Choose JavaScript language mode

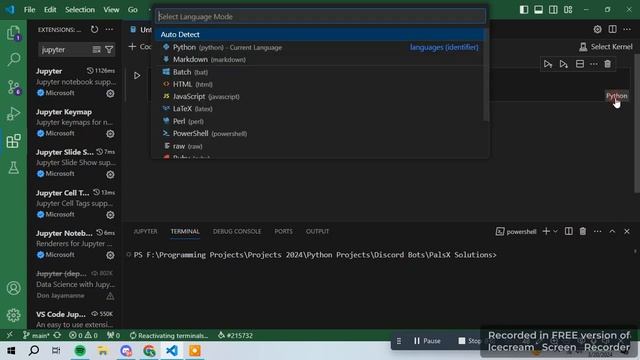[x=320, y=97]
